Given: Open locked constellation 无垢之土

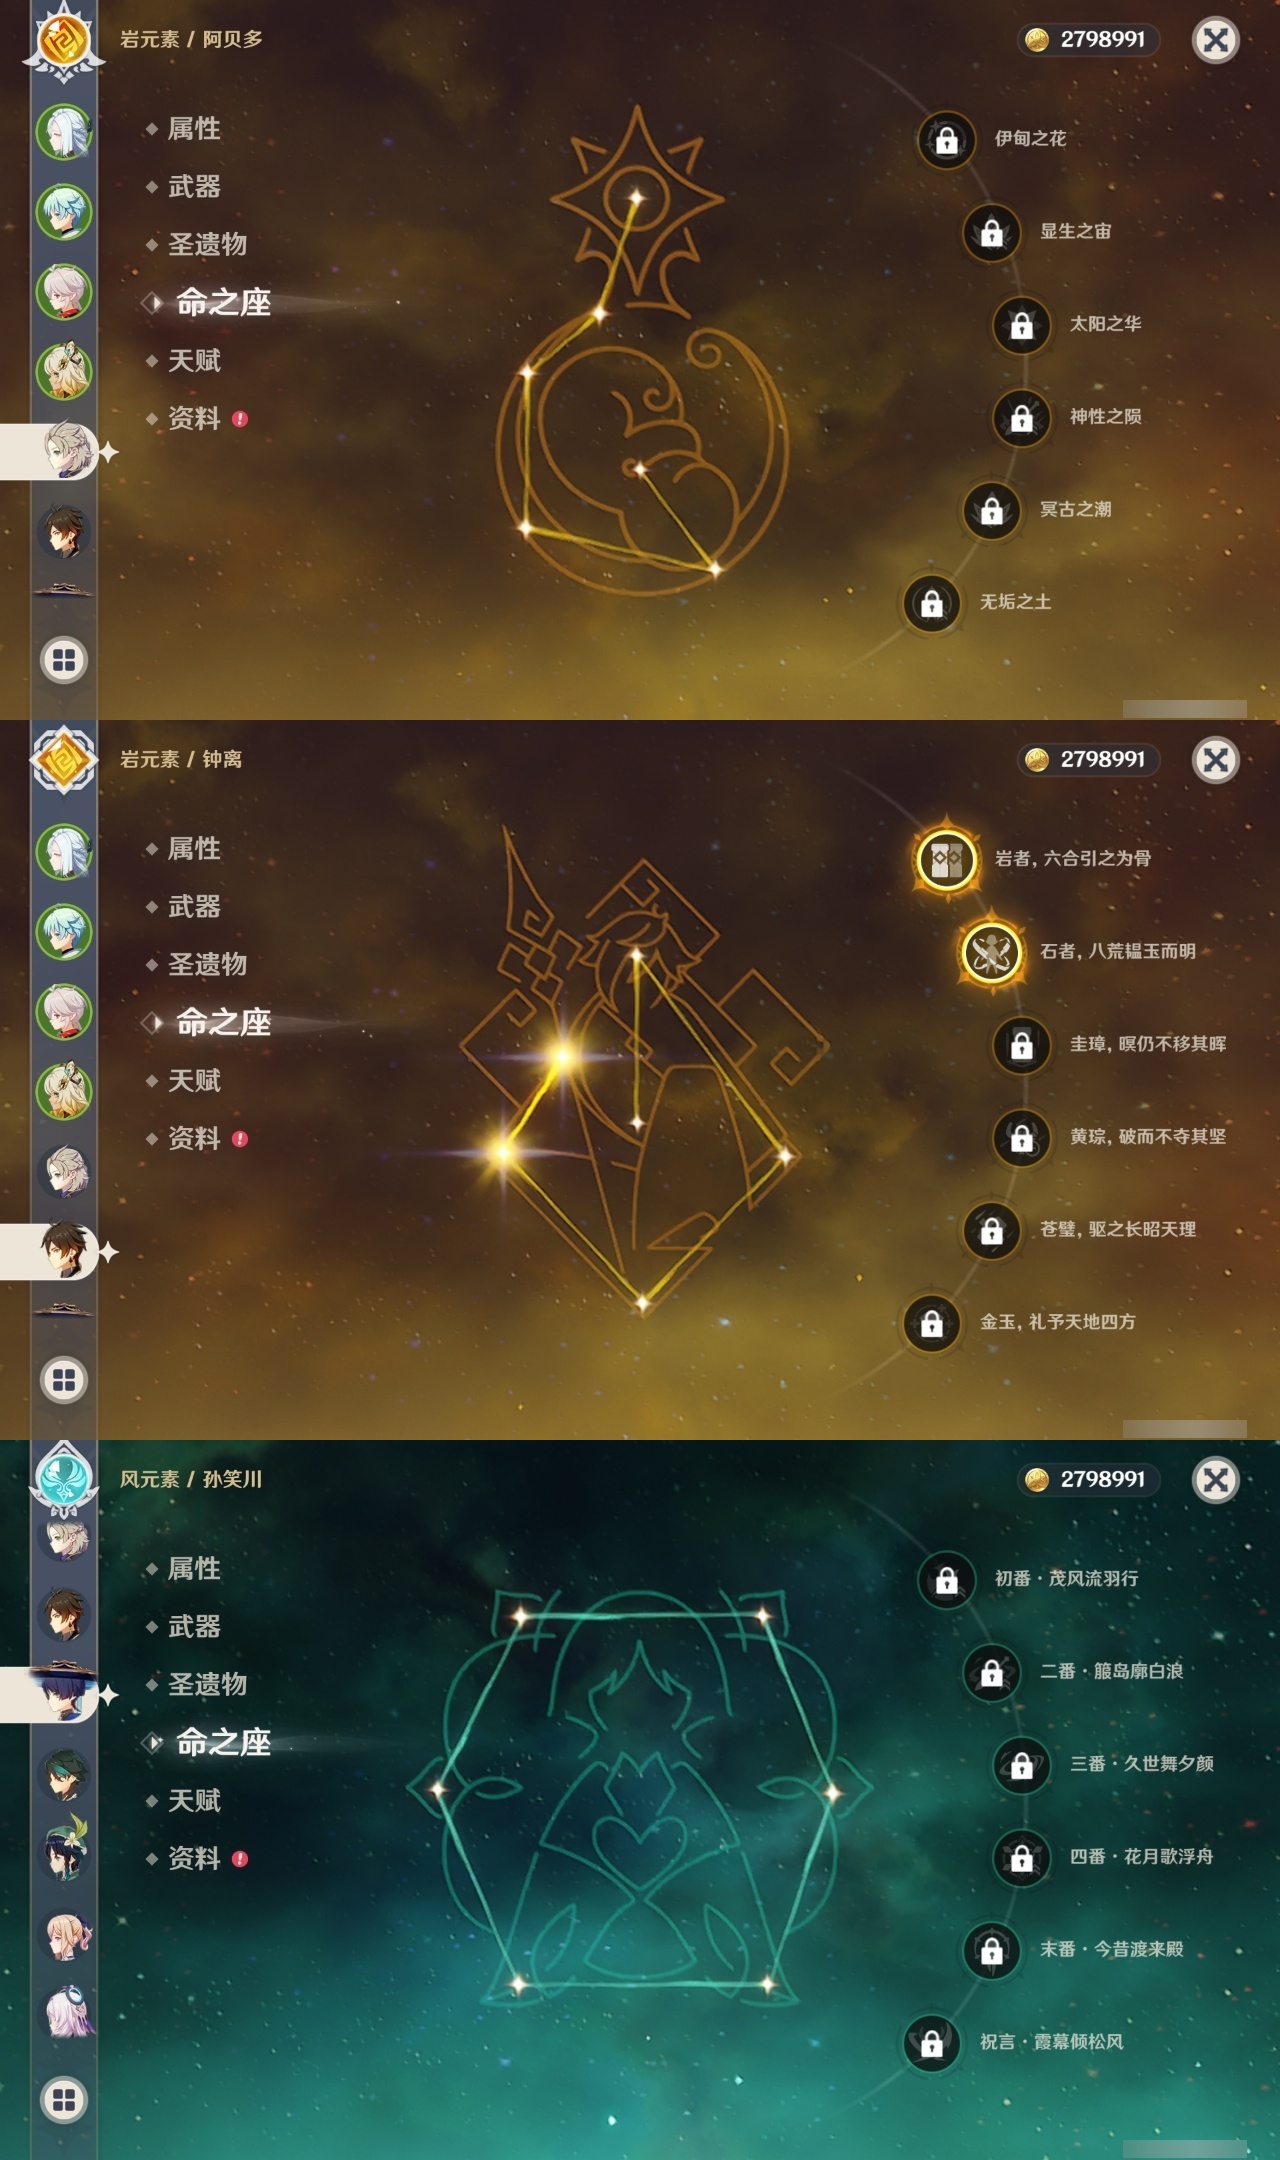Looking at the screenshot, I should point(931,603).
